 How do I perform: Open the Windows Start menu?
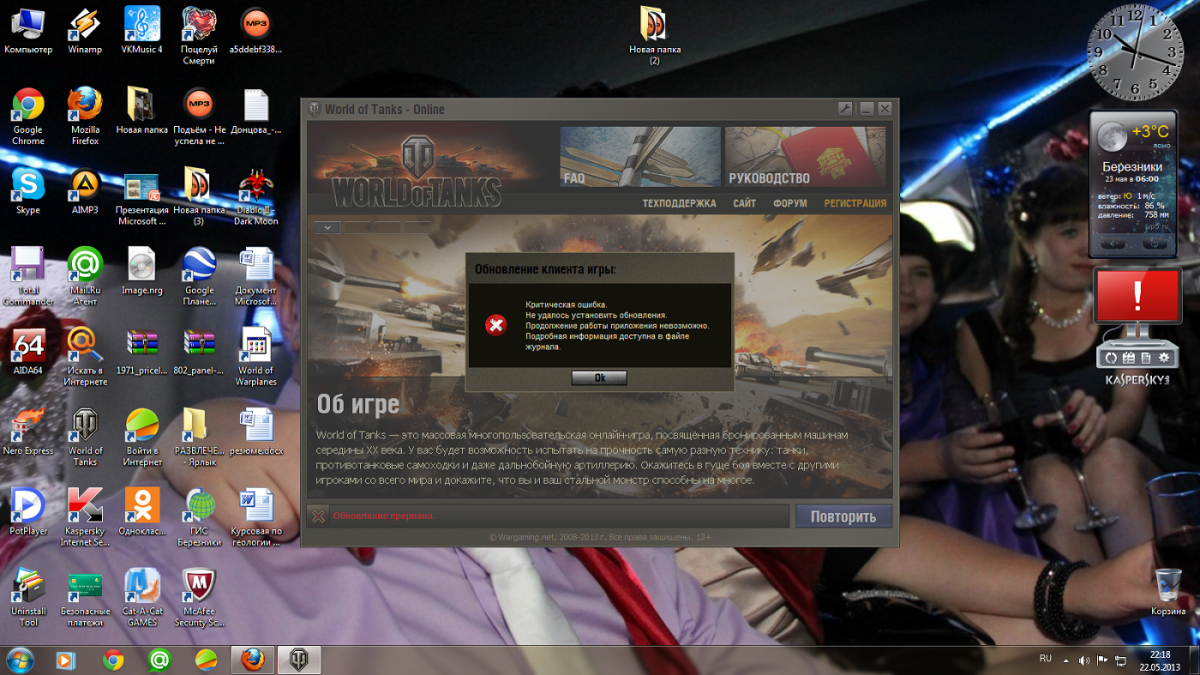click(x=19, y=660)
